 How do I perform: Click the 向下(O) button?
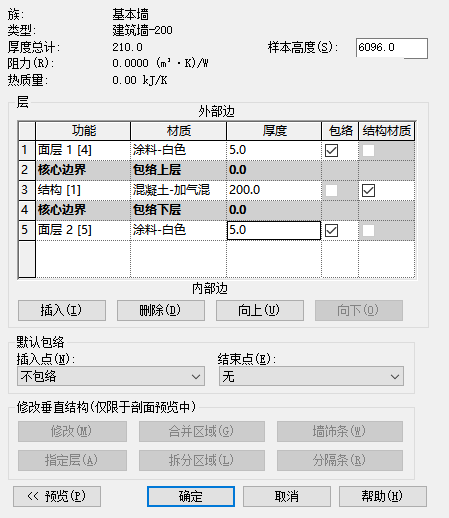tap(359, 310)
